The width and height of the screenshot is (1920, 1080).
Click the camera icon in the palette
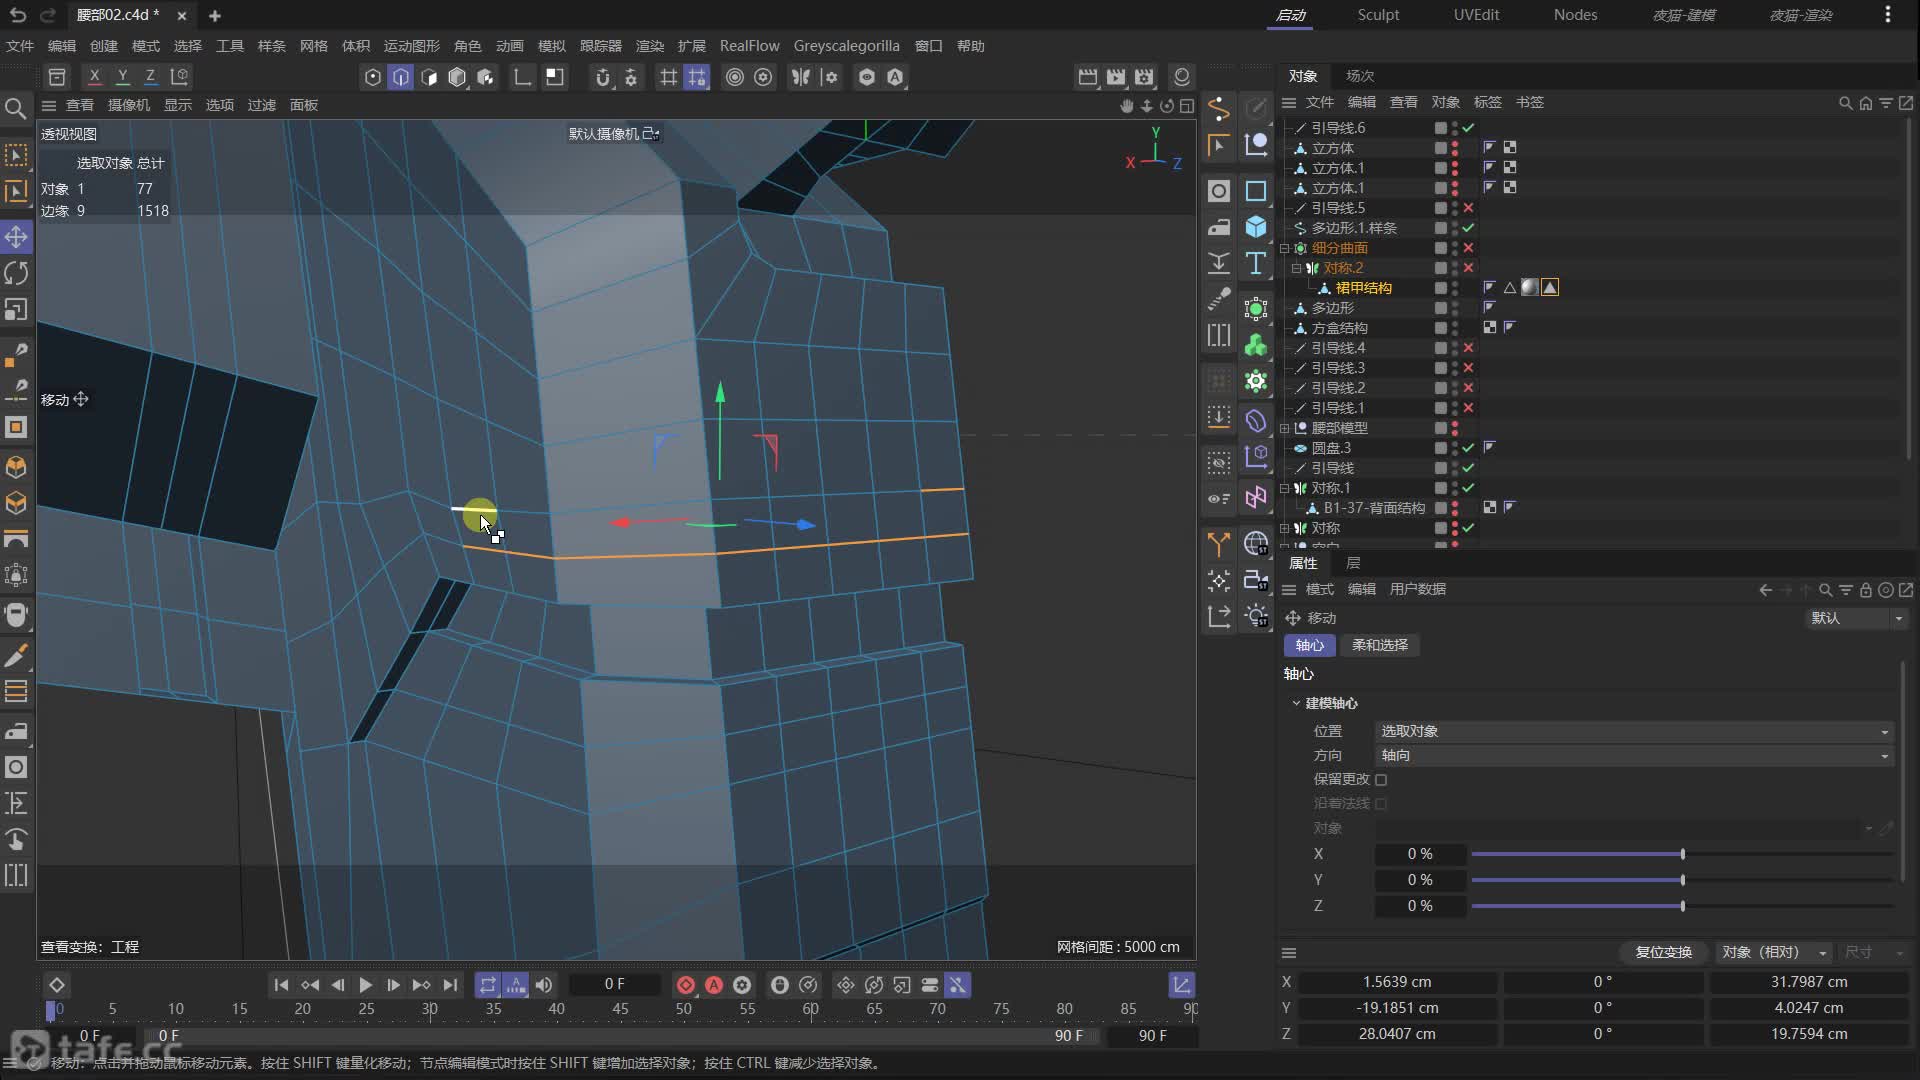[x=1256, y=579]
